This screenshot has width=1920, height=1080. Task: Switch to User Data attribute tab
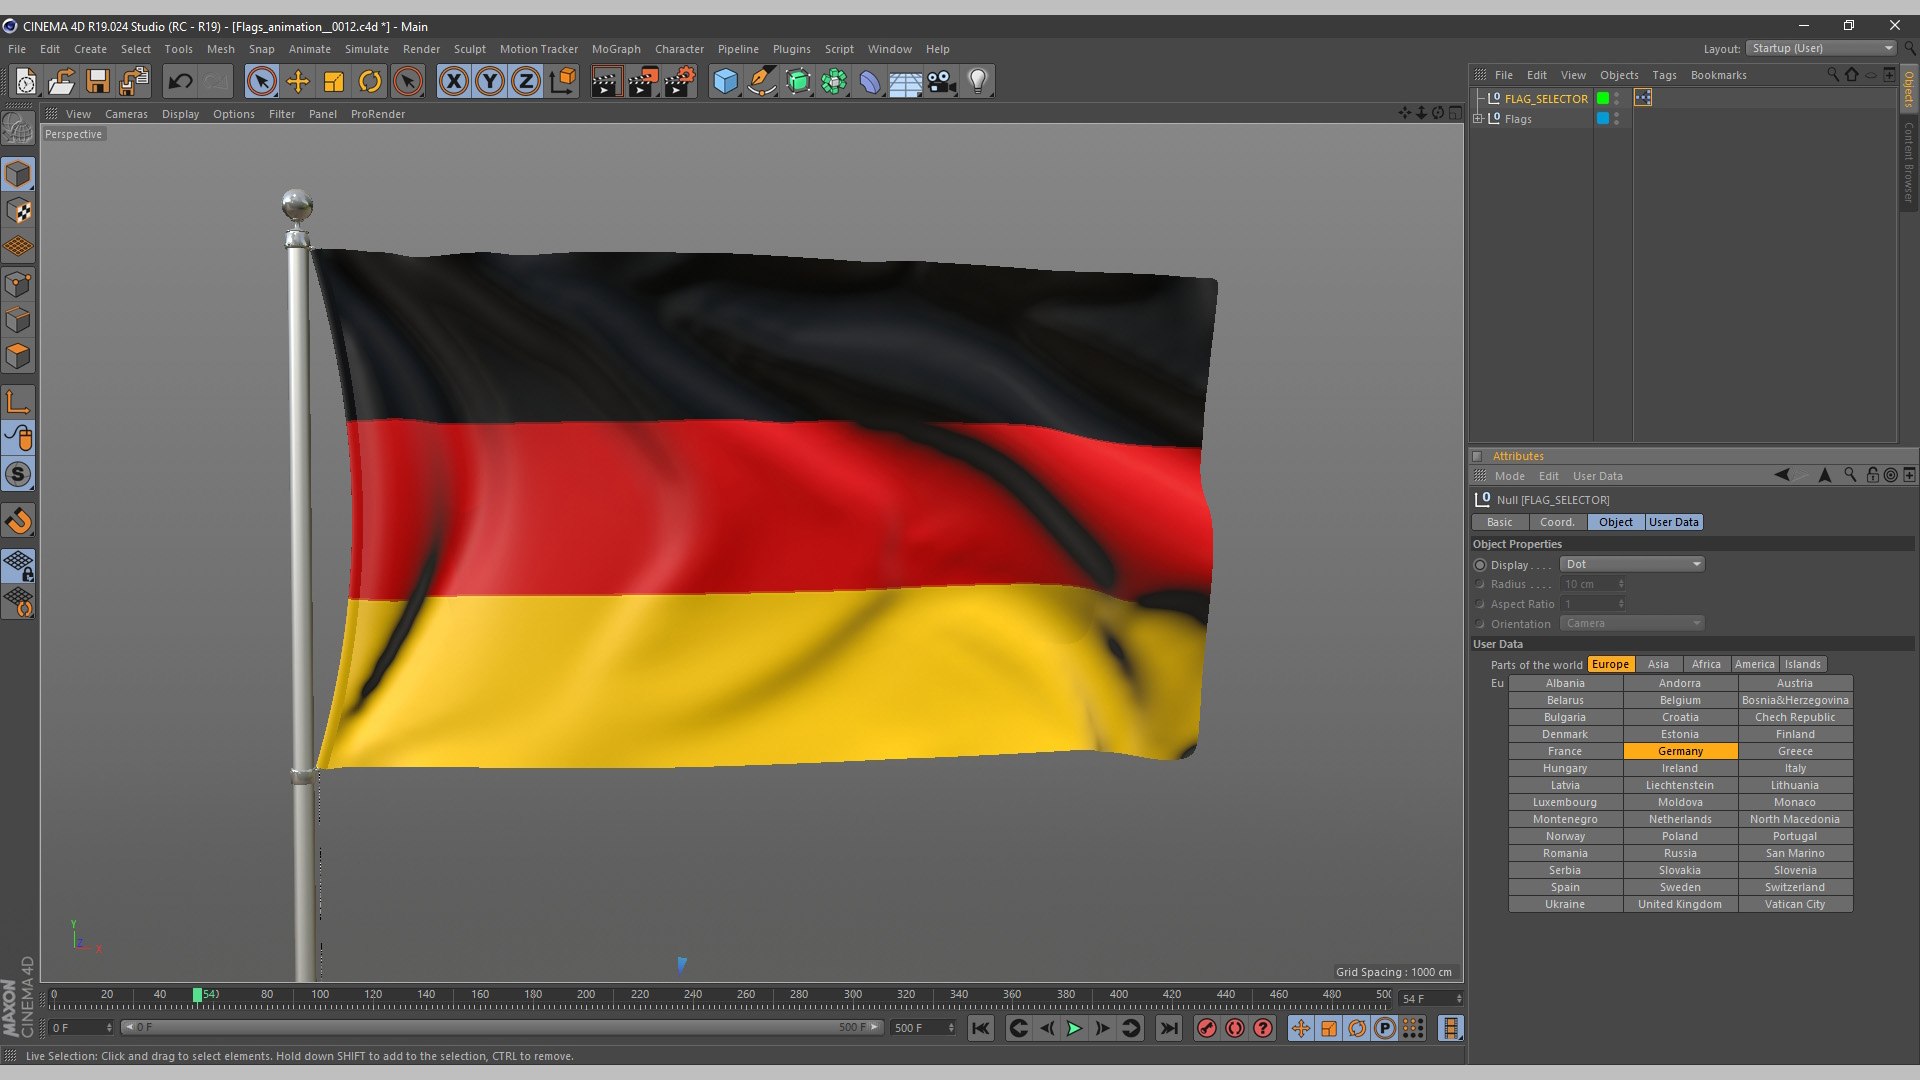pyautogui.click(x=1674, y=522)
